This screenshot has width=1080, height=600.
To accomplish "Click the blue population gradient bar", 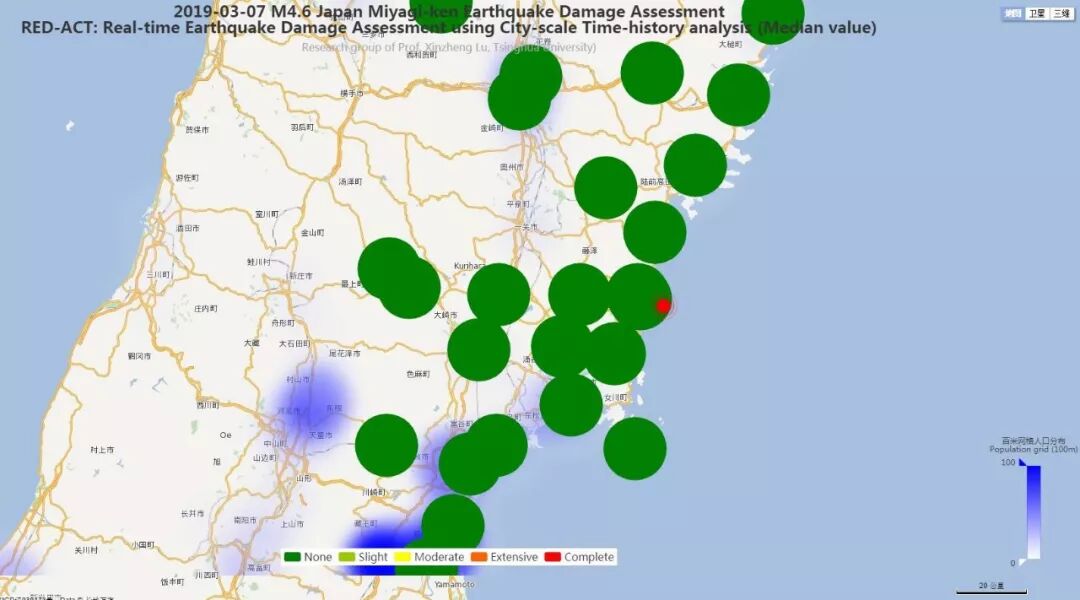I will tap(1034, 512).
